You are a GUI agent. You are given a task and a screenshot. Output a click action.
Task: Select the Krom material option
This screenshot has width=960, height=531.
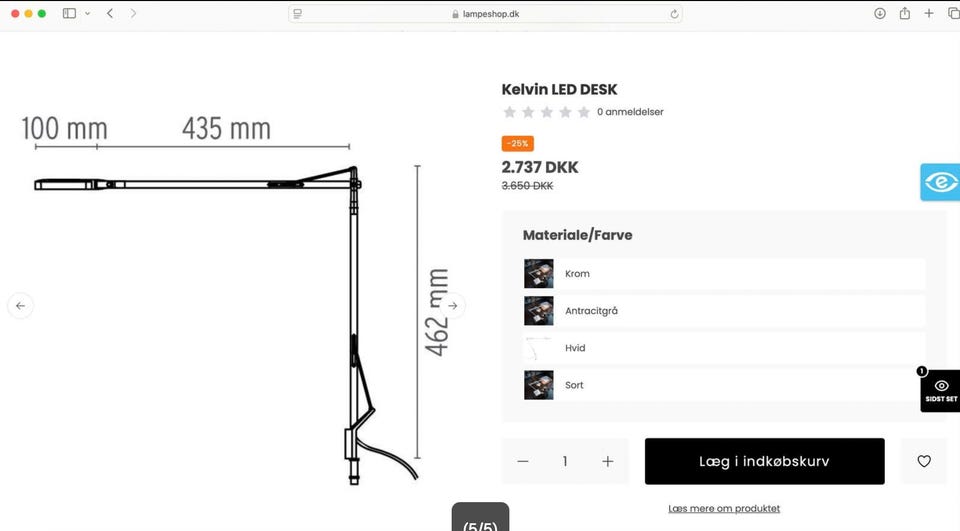click(x=724, y=274)
